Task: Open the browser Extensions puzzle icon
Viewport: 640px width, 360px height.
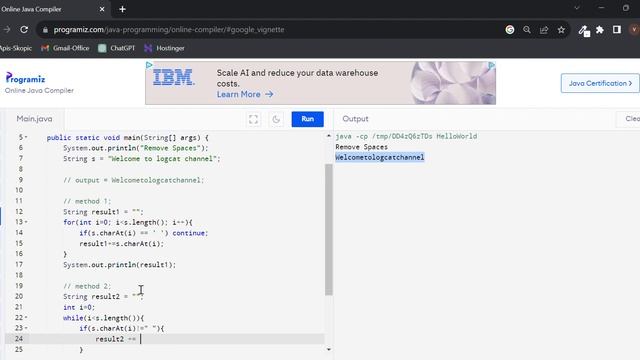Action: point(600,29)
